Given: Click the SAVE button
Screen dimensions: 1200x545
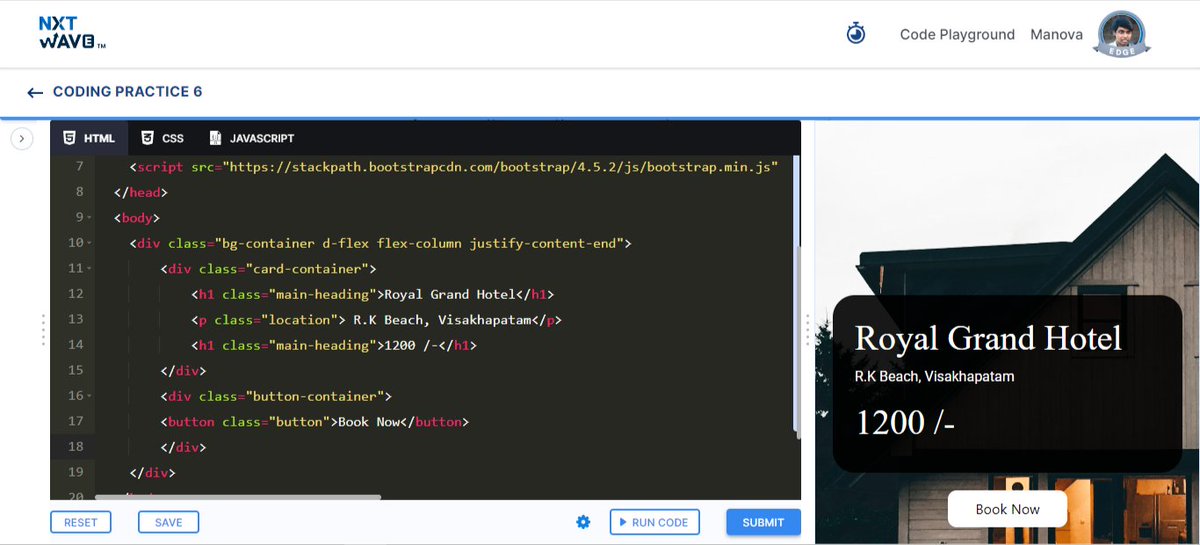Looking at the screenshot, I should click(169, 522).
